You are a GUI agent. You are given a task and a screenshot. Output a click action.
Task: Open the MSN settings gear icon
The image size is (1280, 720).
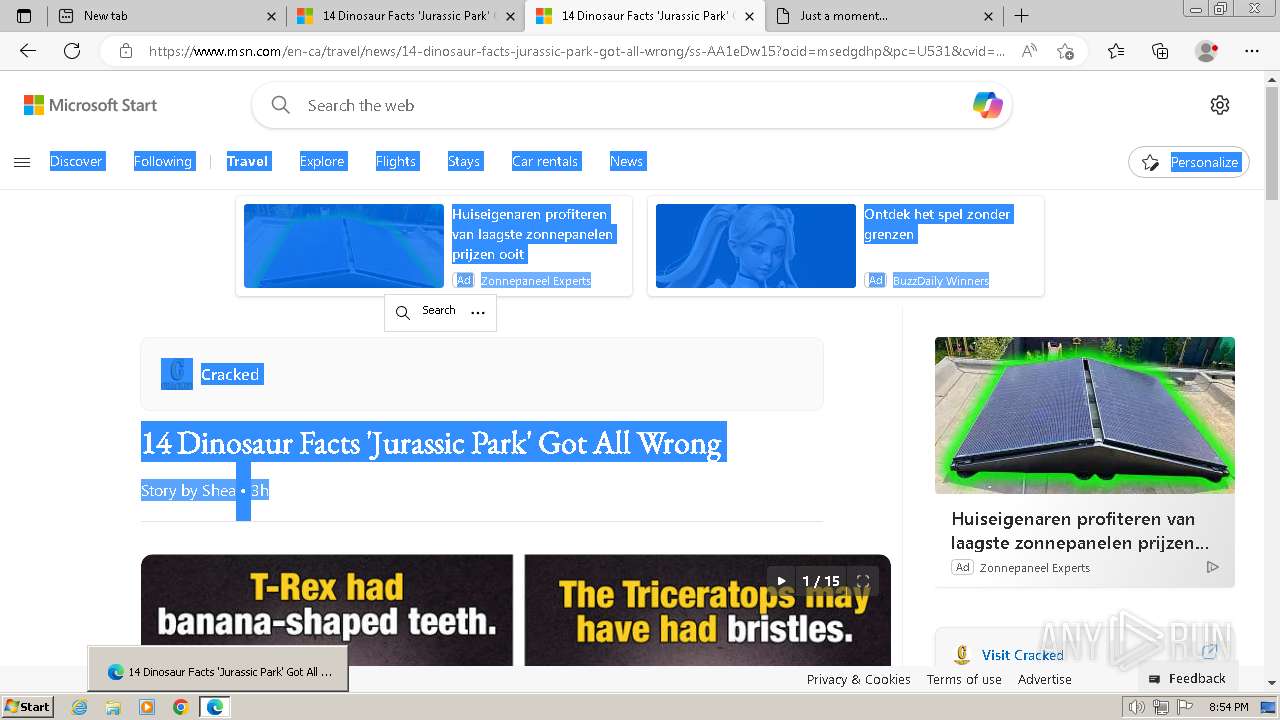pyautogui.click(x=1220, y=105)
